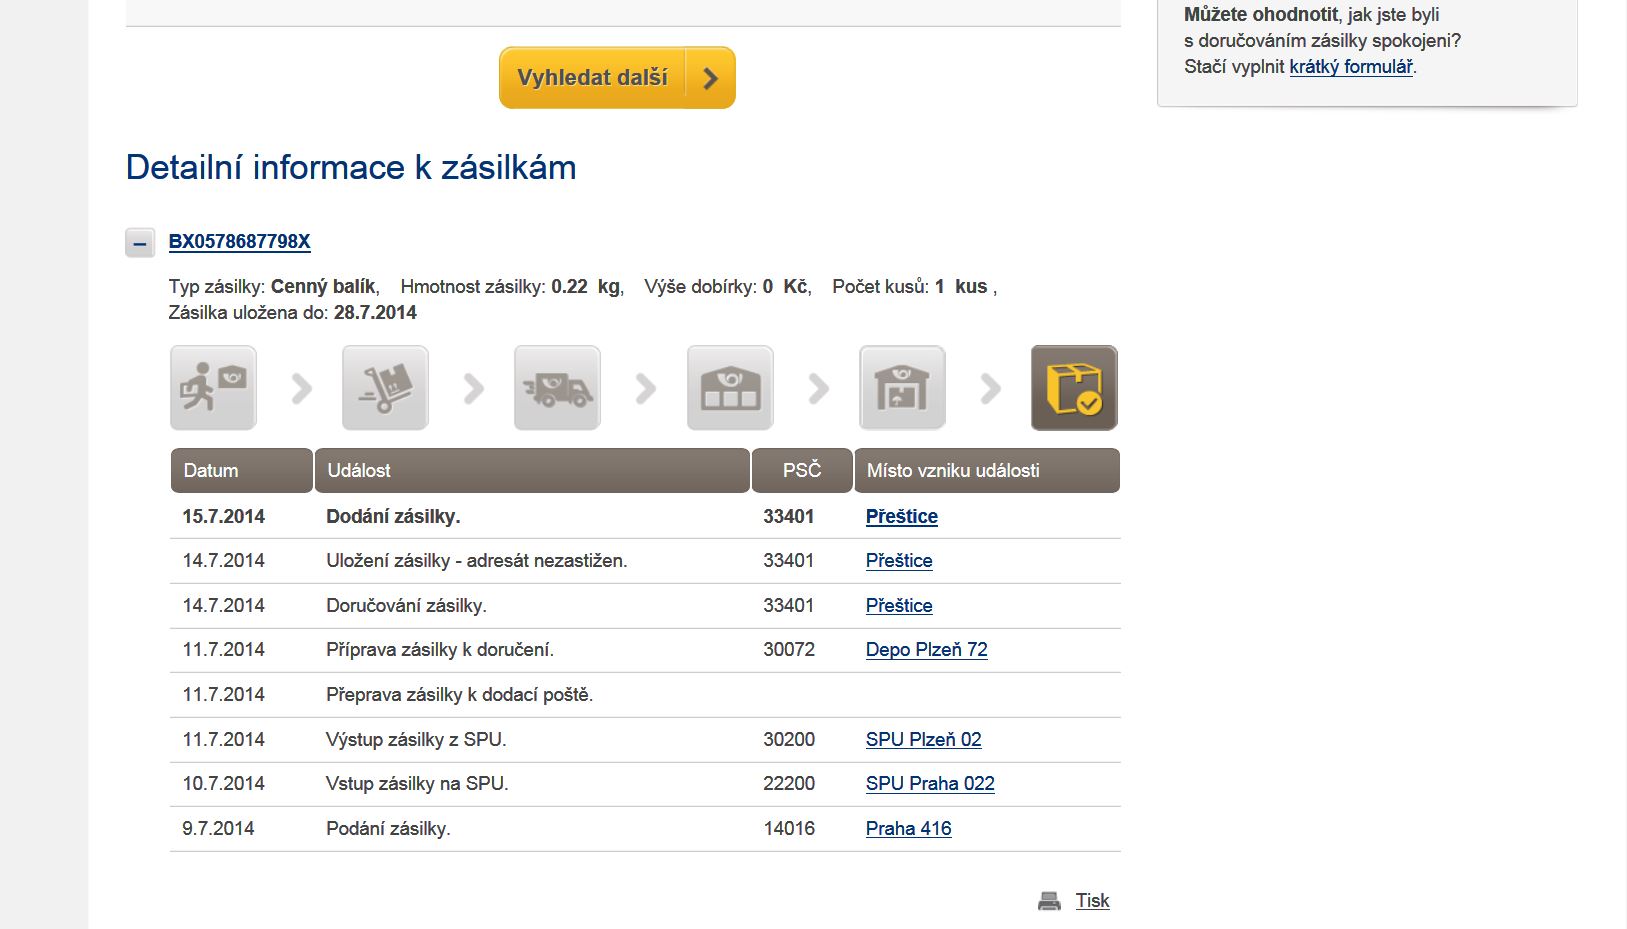Click the Datum column header

(x=241, y=470)
